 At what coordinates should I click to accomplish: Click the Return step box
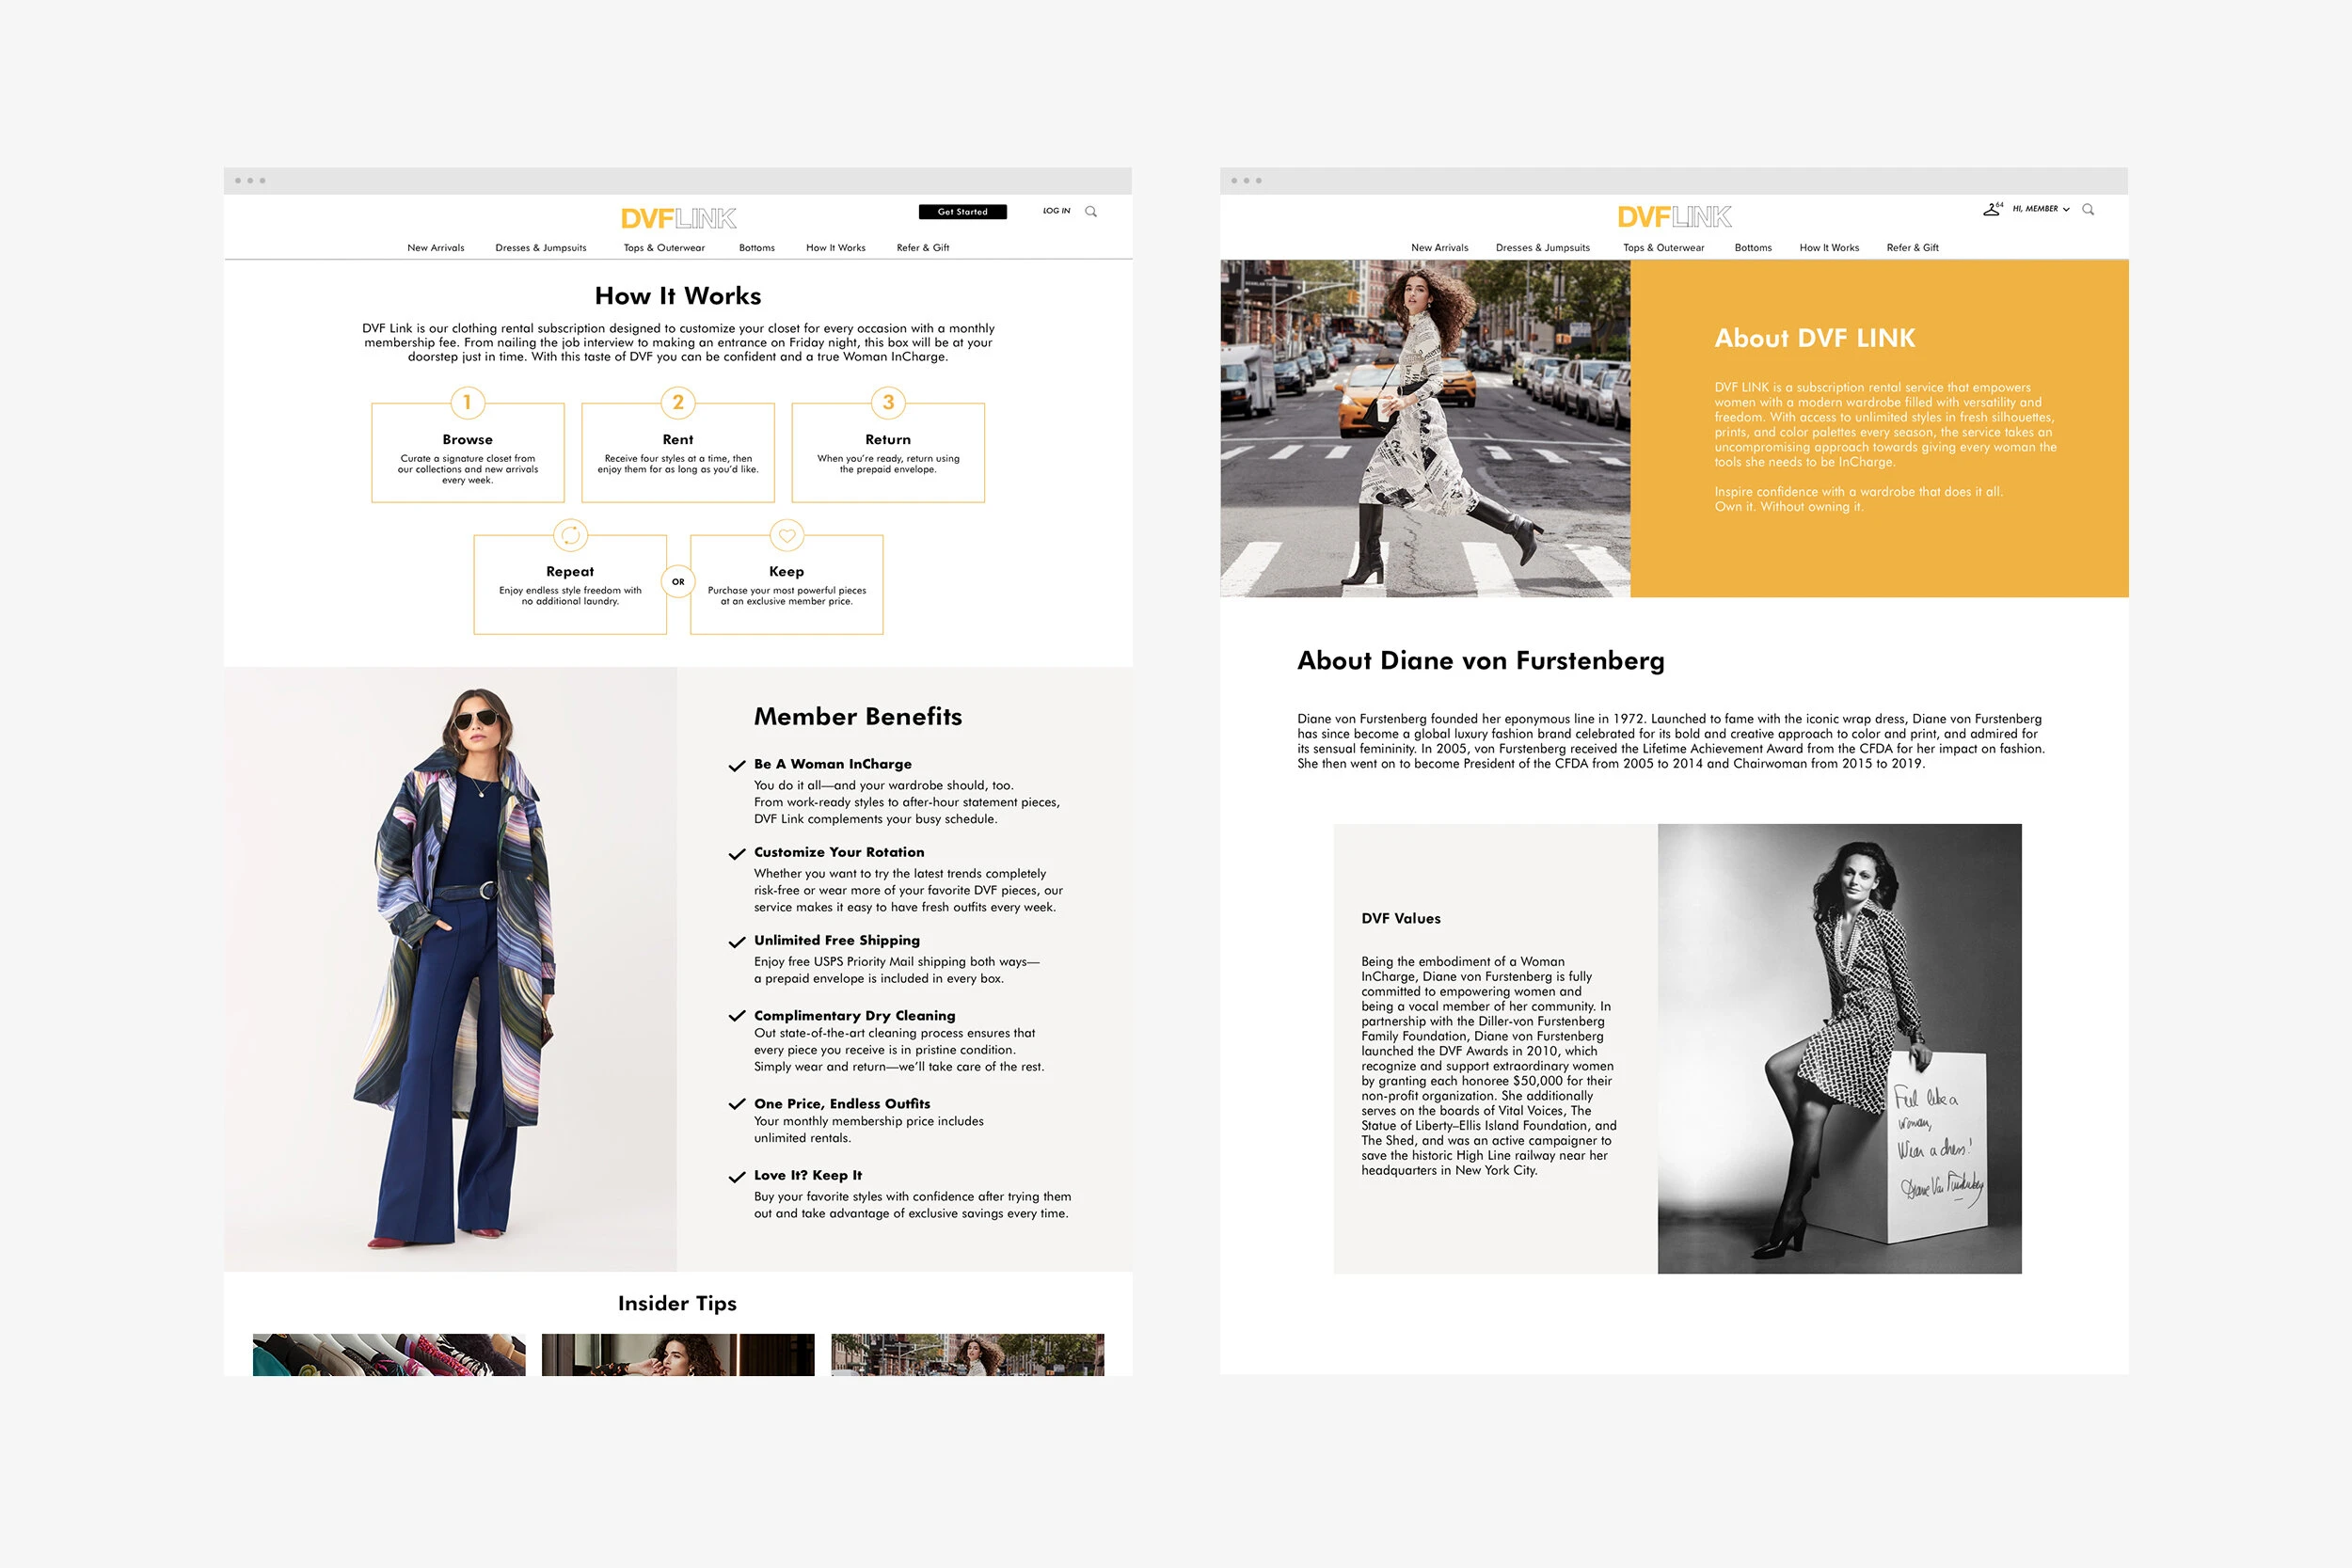click(x=888, y=453)
